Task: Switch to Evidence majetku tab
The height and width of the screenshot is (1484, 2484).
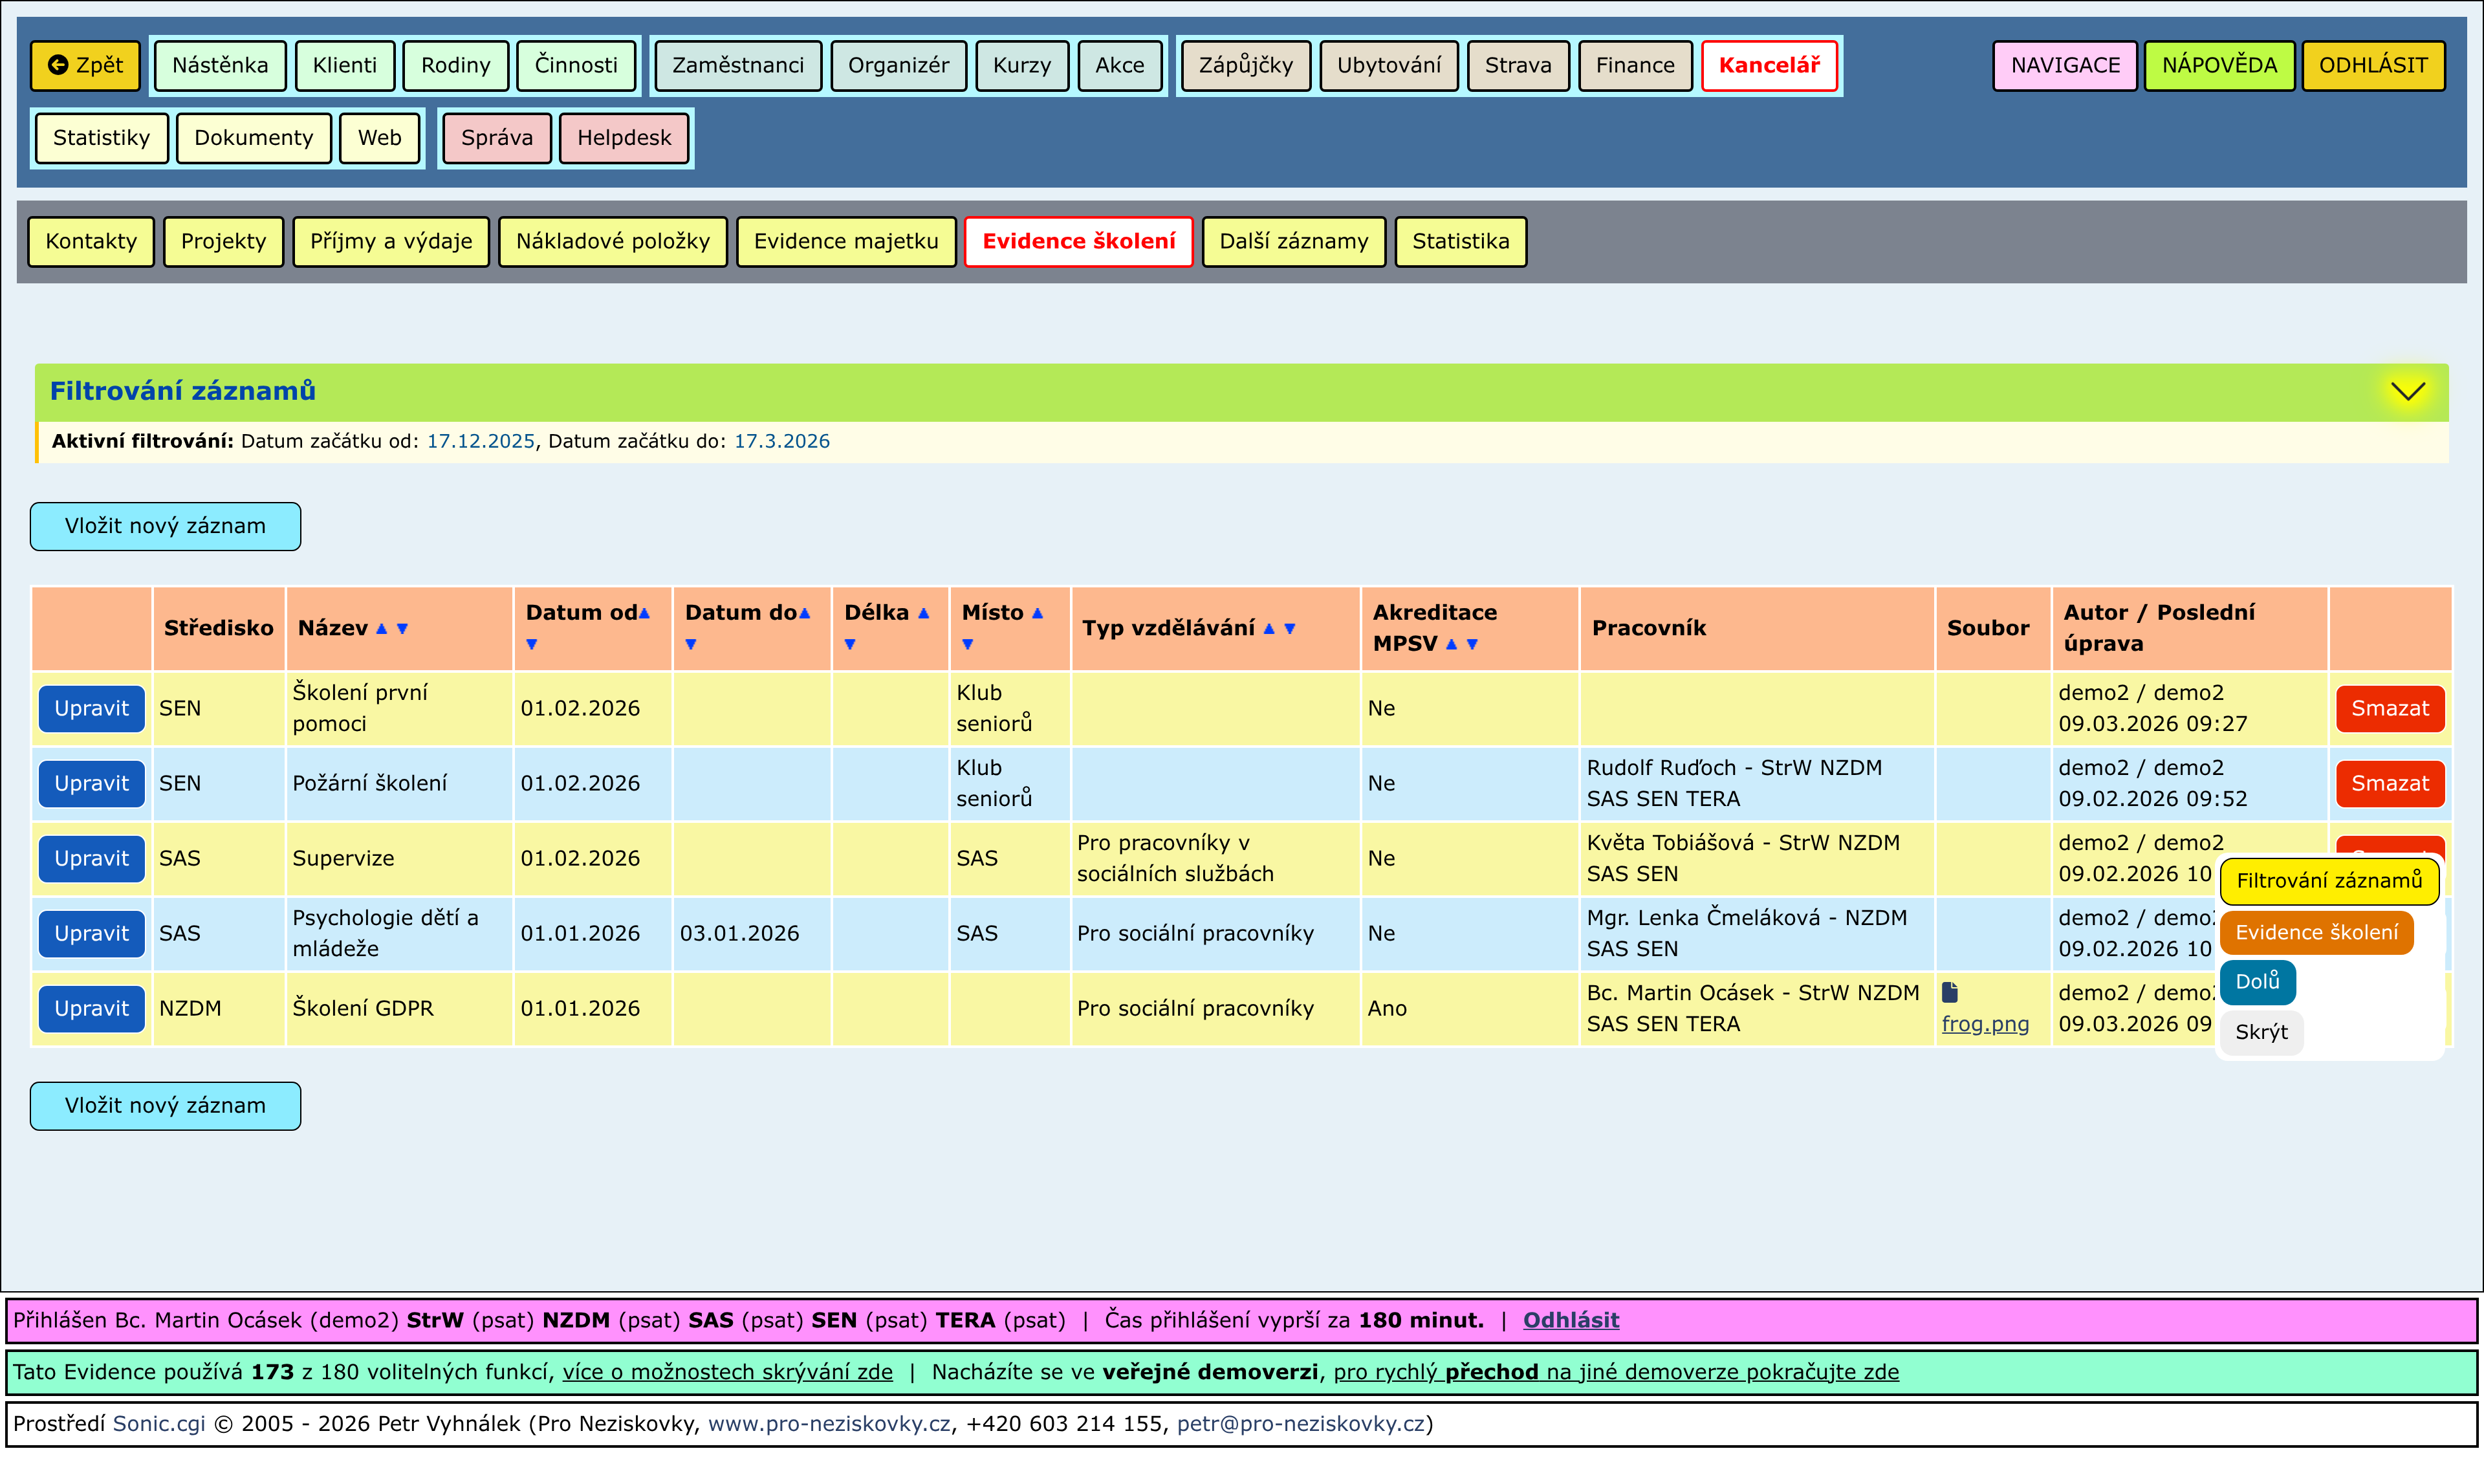Action: (846, 241)
